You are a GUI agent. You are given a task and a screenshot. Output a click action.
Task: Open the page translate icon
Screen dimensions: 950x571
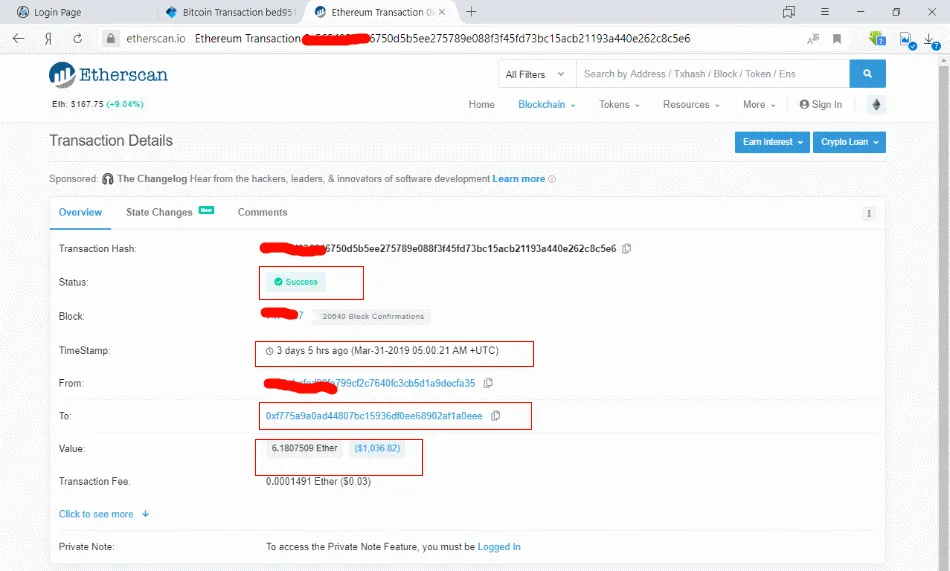tap(813, 39)
